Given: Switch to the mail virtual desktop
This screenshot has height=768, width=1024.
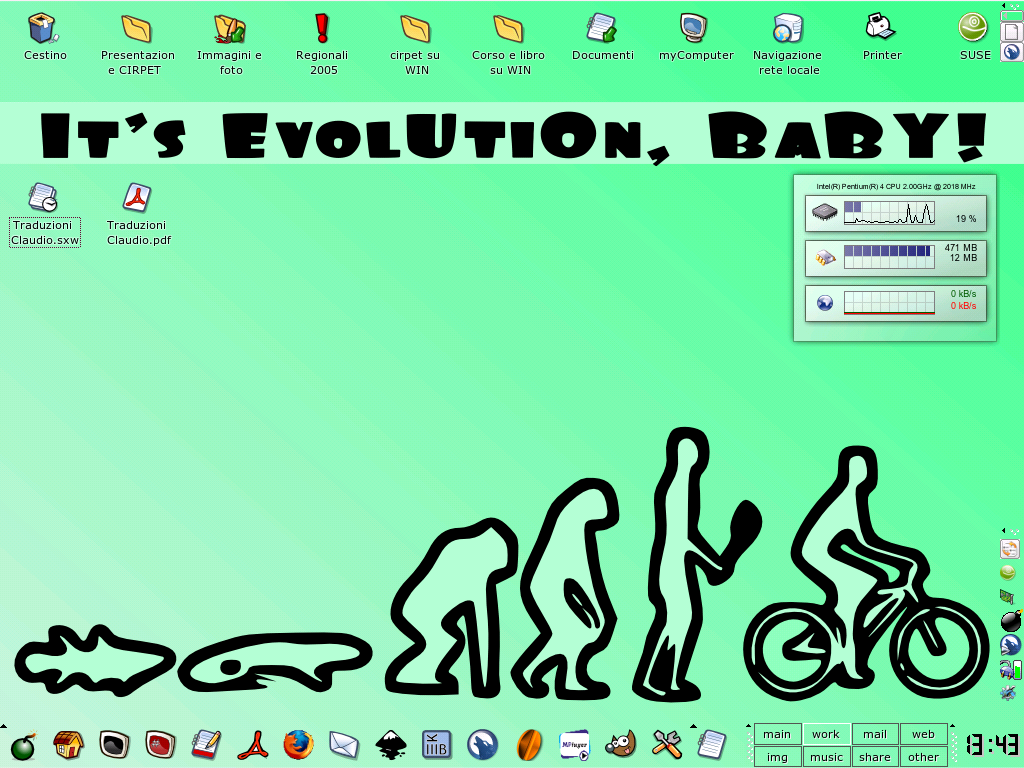Looking at the screenshot, I should point(875,734).
